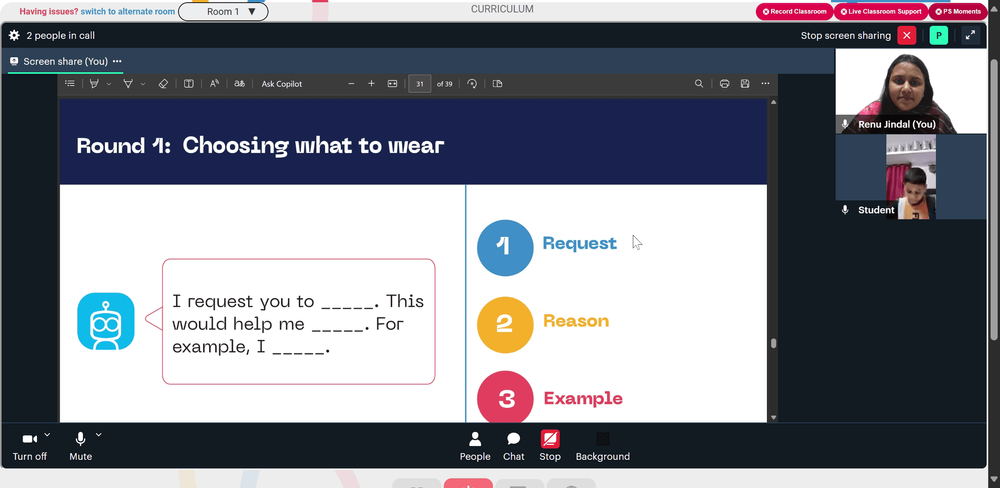Rotate the PDF page with rotate icon
Viewport: 1000px width, 488px height.
[472, 84]
